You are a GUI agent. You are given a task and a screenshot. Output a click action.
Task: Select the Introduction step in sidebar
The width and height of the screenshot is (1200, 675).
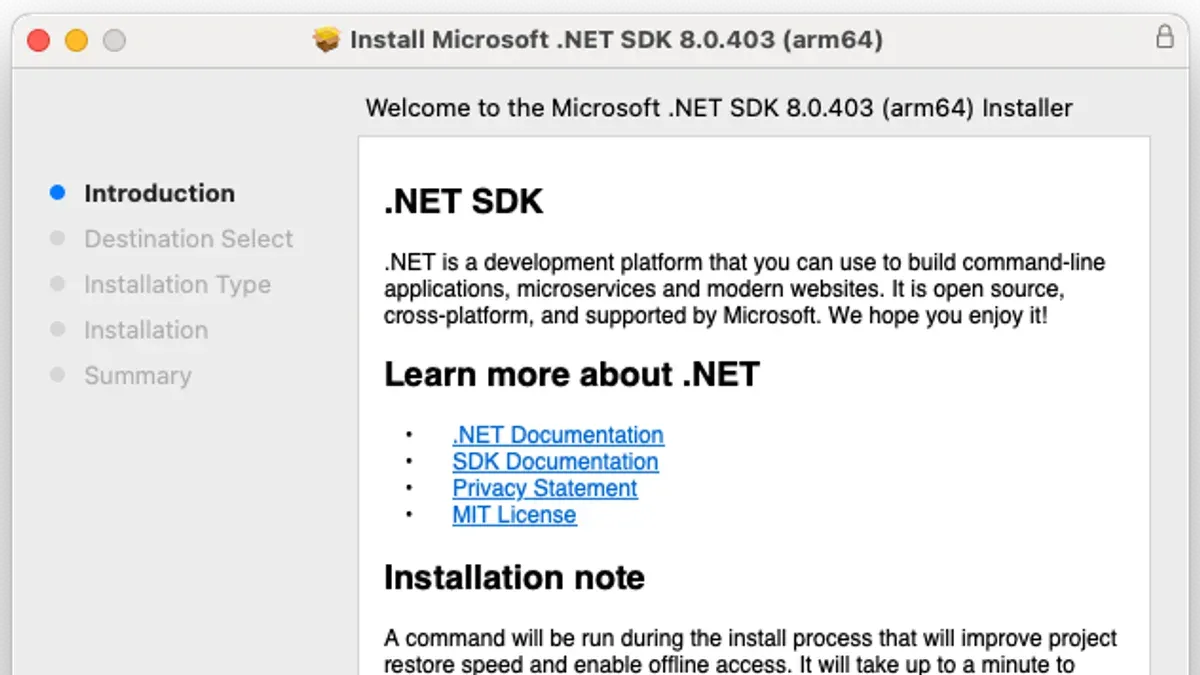click(160, 193)
